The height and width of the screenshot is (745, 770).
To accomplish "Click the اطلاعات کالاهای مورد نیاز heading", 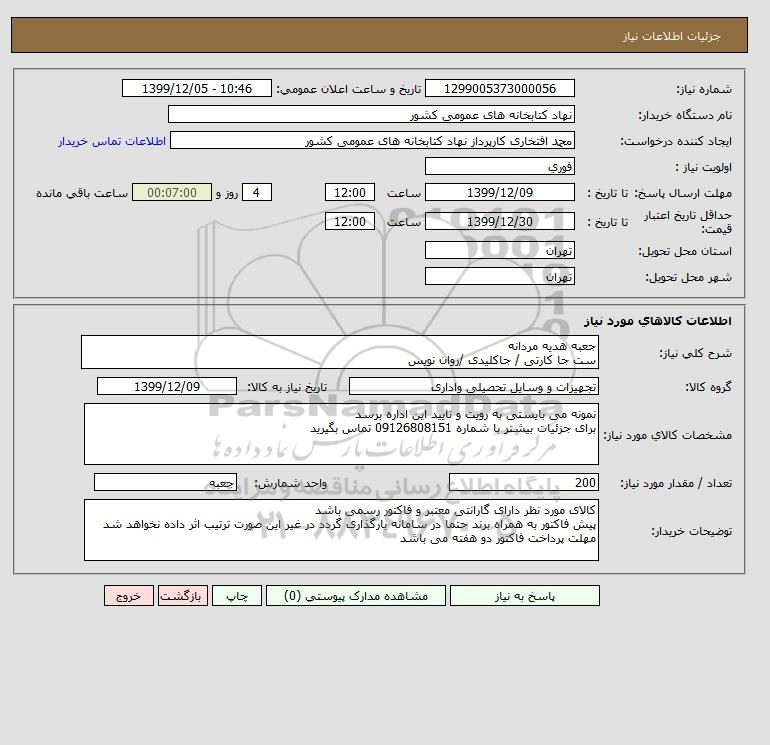I will [658, 321].
